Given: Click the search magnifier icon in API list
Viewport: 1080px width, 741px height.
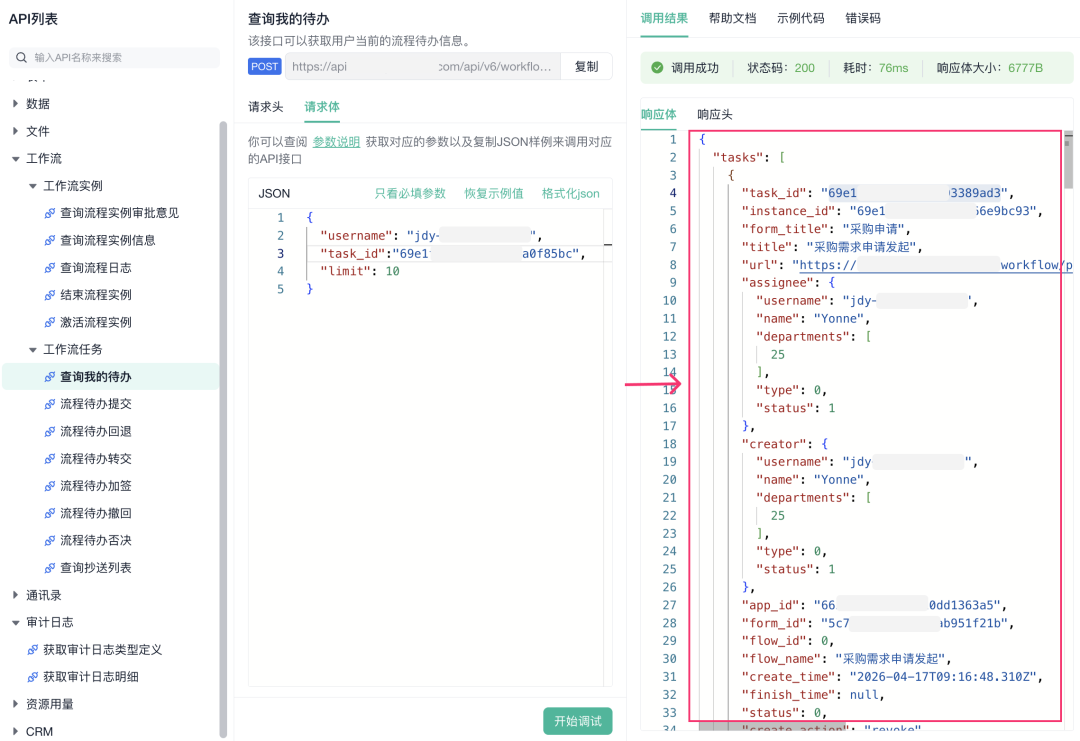Looking at the screenshot, I should pos(21,58).
